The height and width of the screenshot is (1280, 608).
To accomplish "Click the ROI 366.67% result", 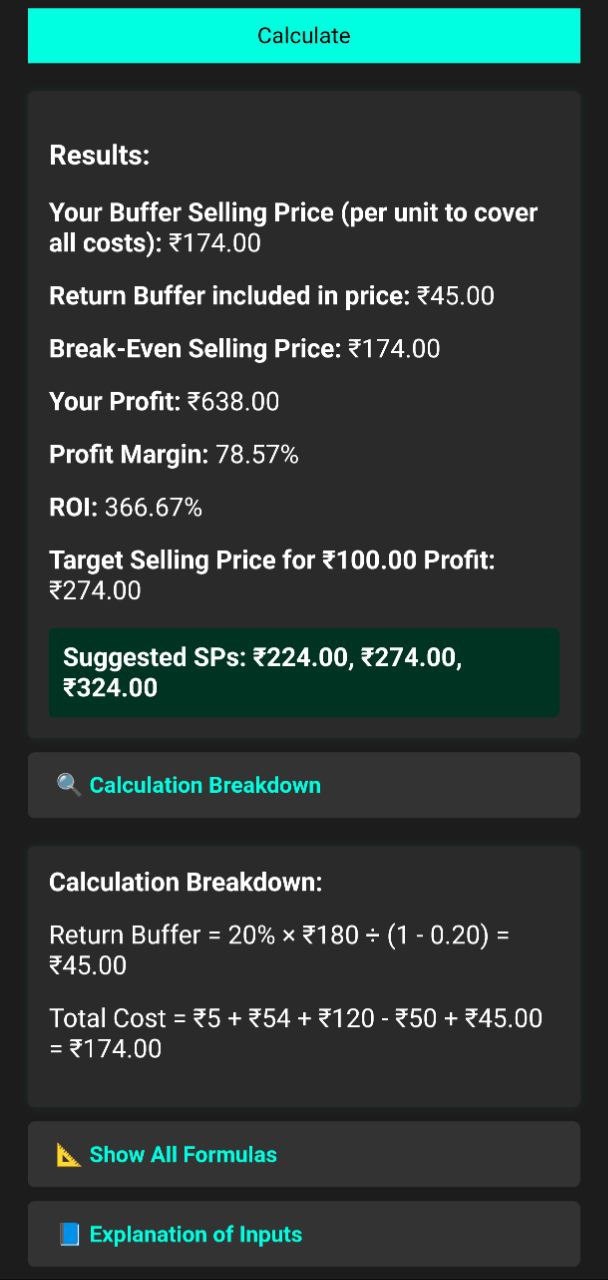I will (126, 508).
